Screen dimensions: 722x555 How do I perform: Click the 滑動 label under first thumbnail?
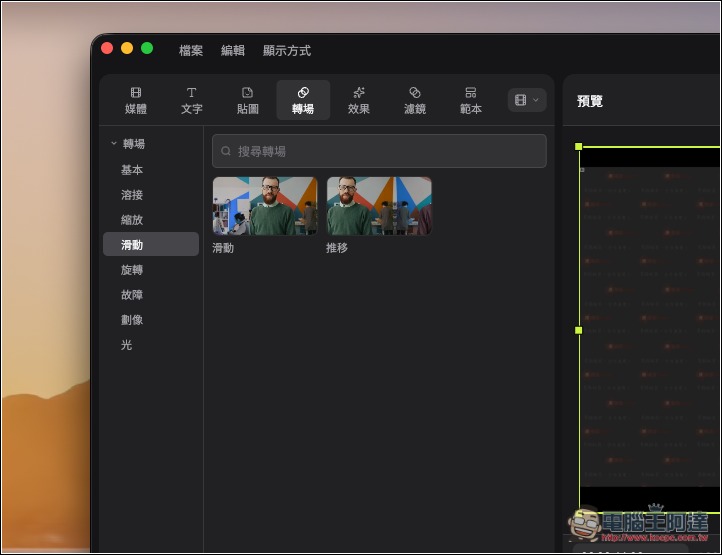tap(223, 248)
